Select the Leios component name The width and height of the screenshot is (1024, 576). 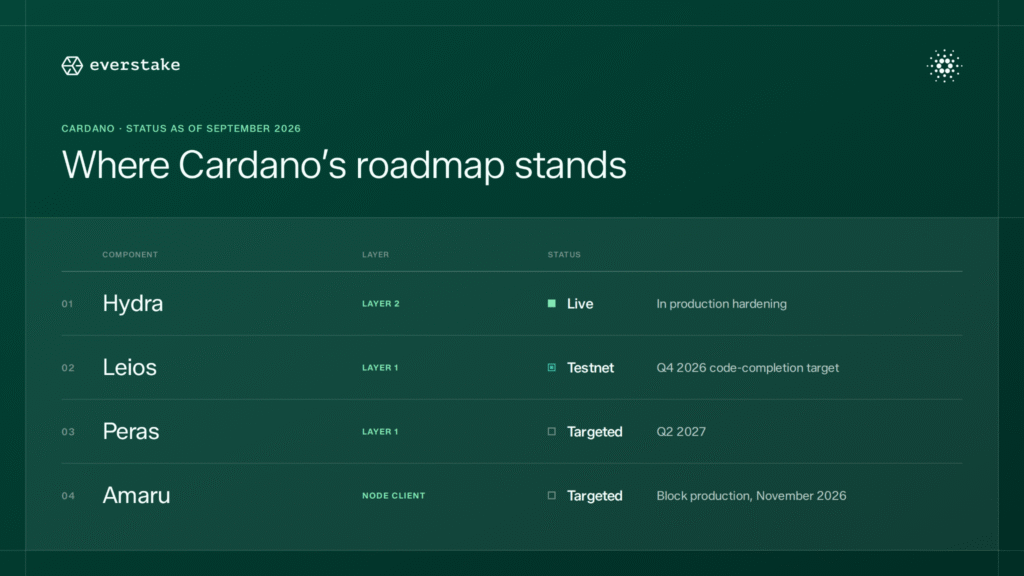[x=129, y=368]
